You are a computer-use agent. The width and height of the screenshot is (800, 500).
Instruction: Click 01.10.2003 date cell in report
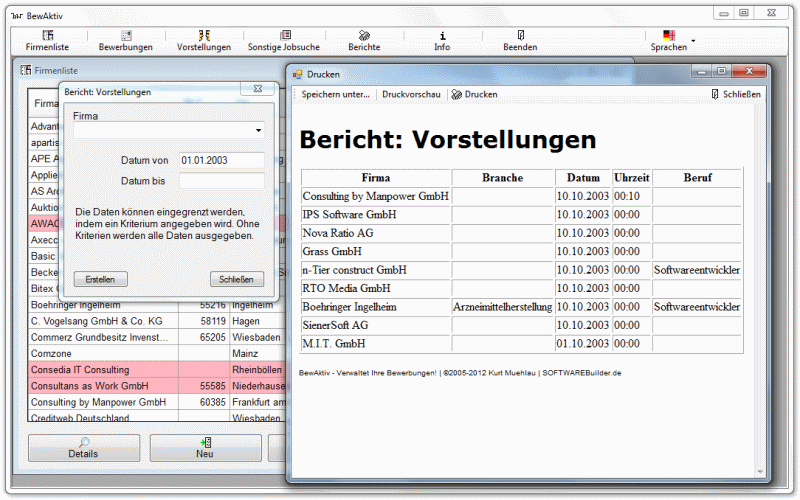583,343
